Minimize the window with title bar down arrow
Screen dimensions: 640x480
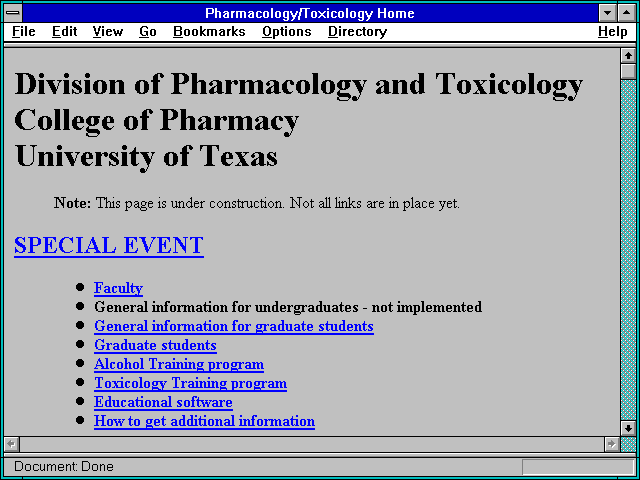[608, 13]
